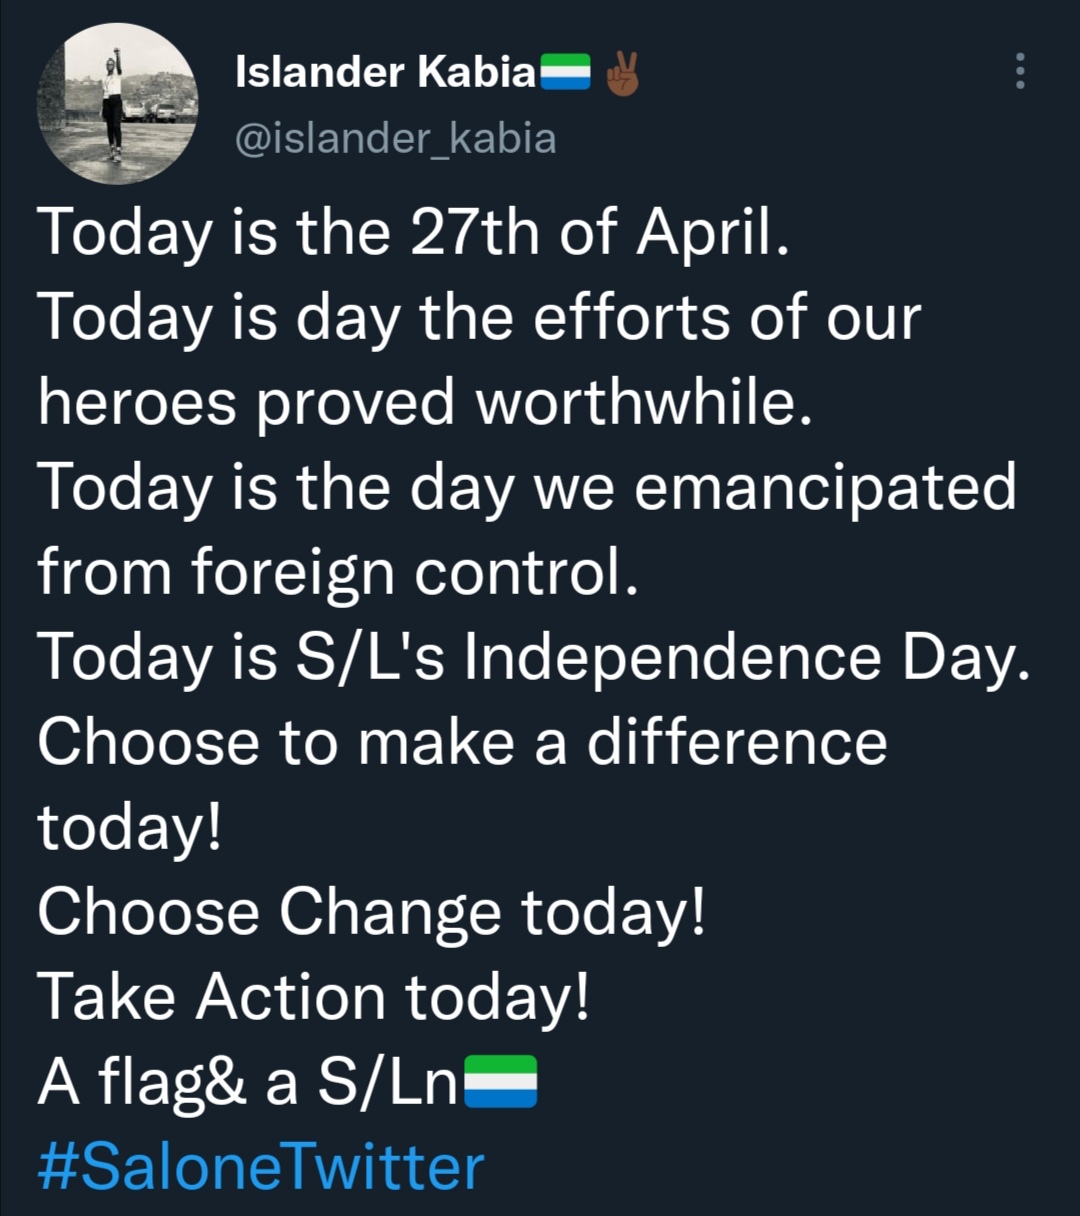Click the word "Independence" in the tweet

pyautogui.click(x=673, y=658)
